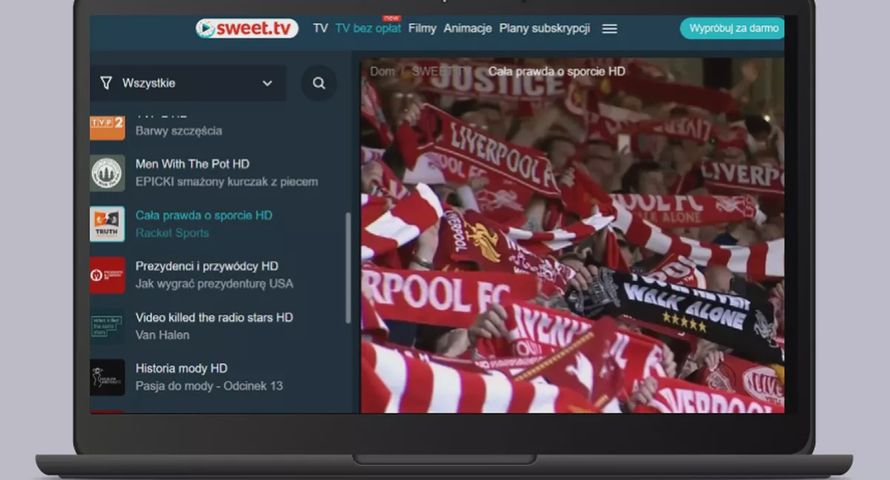Open the TV menu item
Screen dimensions: 890x480
(320, 28)
